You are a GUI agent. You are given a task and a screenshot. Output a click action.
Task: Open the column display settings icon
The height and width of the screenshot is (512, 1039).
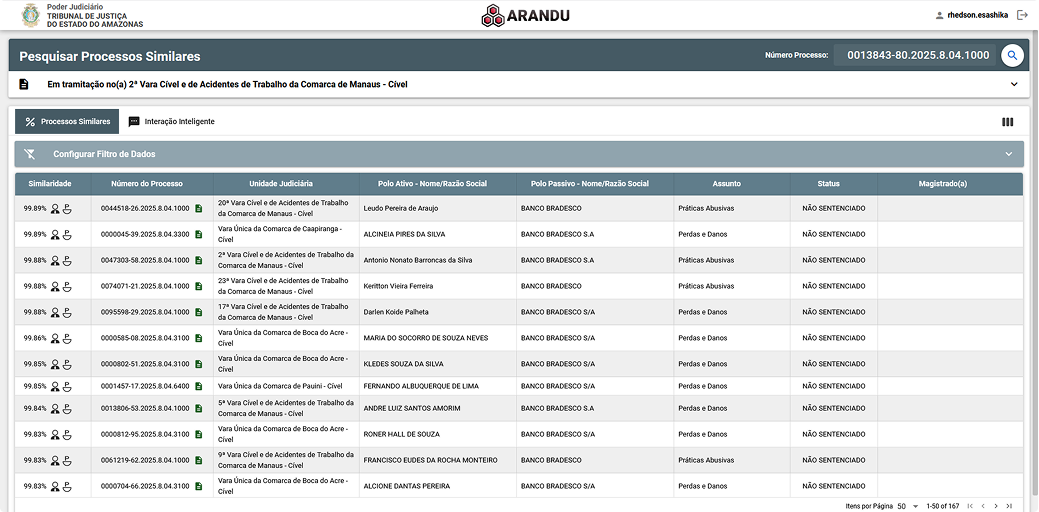click(1007, 122)
